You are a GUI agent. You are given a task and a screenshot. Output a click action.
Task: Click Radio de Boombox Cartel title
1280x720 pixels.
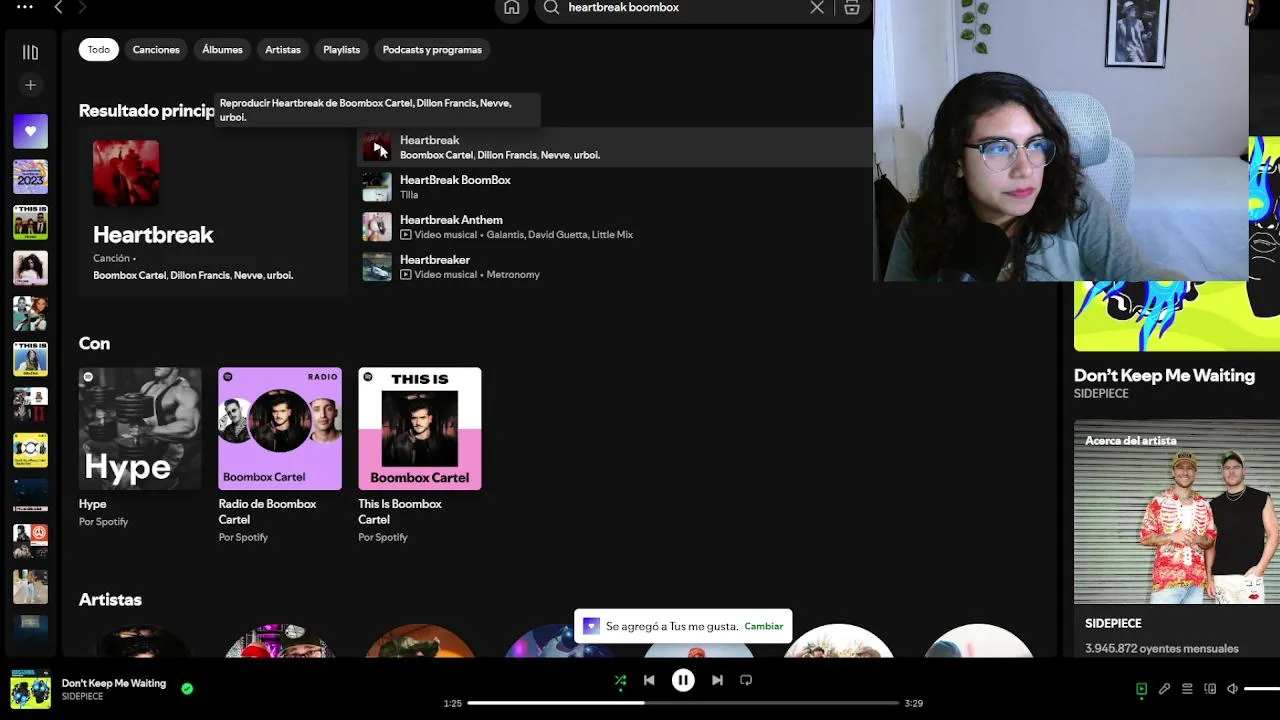click(x=267, y=512)
